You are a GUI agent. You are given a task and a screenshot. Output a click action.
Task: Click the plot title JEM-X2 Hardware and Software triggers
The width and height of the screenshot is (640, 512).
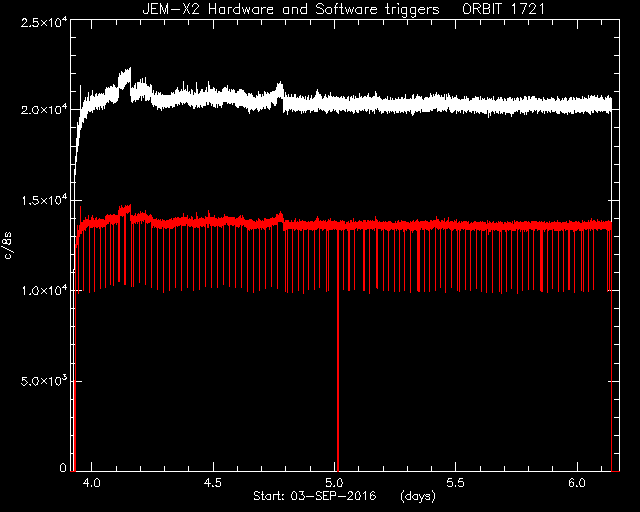click(x=291, y=9)
